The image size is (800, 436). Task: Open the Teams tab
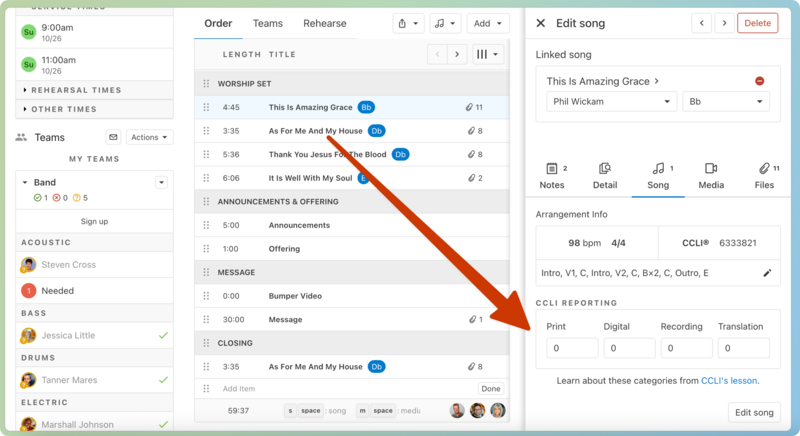[x=267, y=23]
